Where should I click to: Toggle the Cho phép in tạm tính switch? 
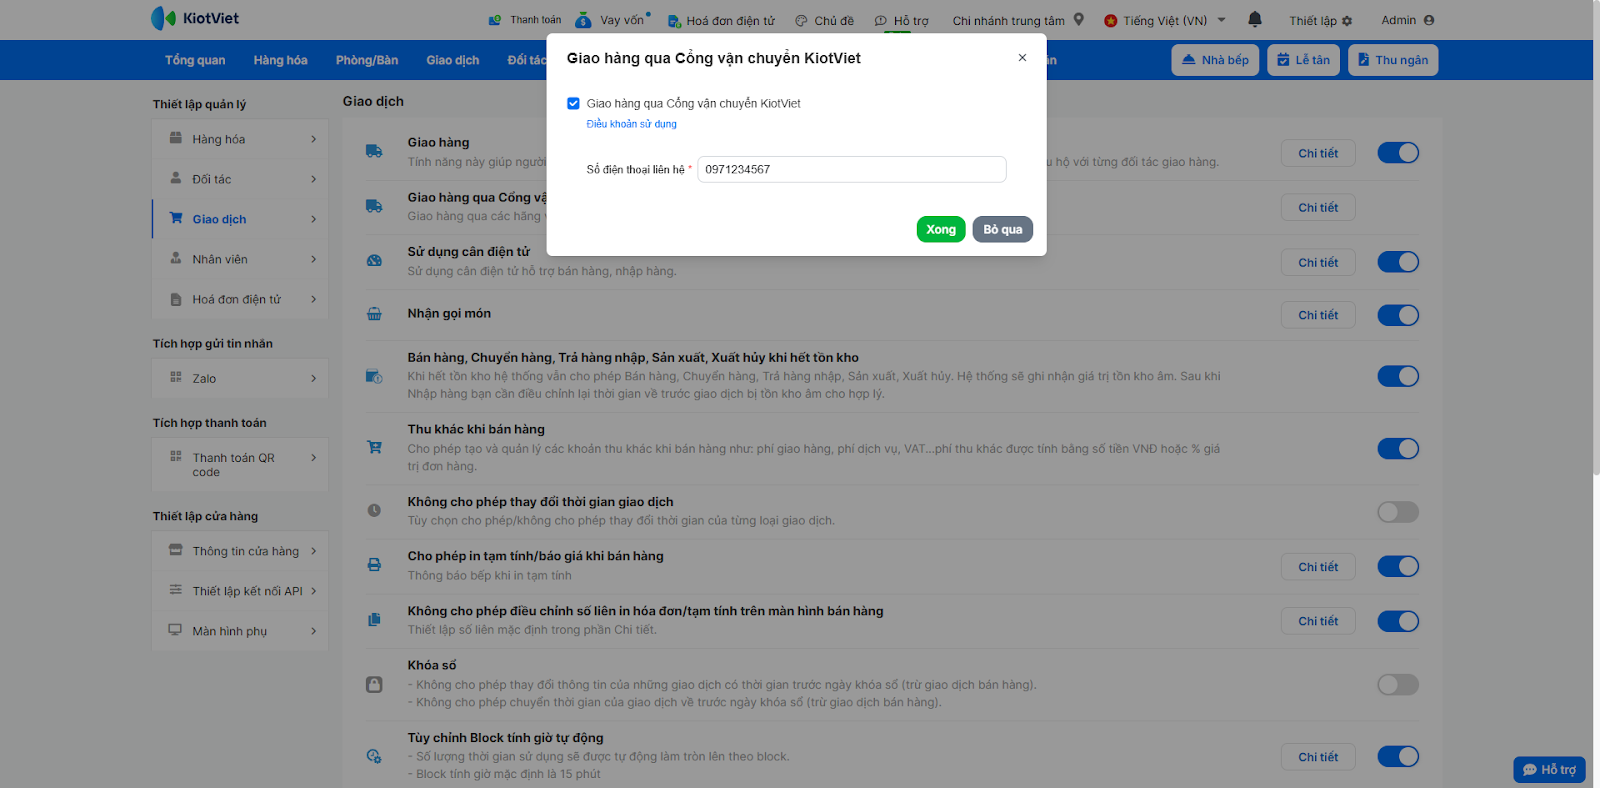(1398, 566)
